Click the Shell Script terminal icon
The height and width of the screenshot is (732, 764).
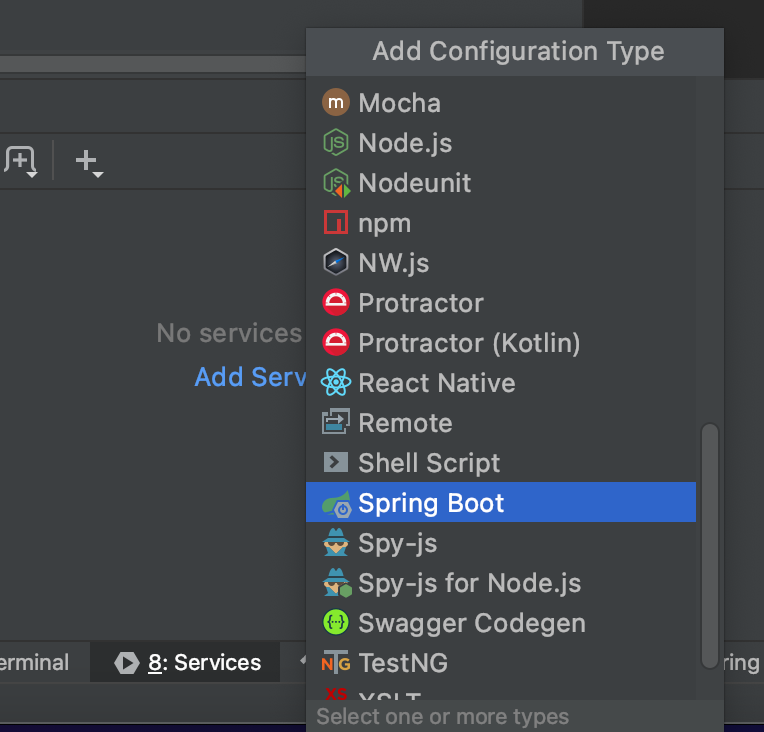pyautogui.click(x=335, y=463)
